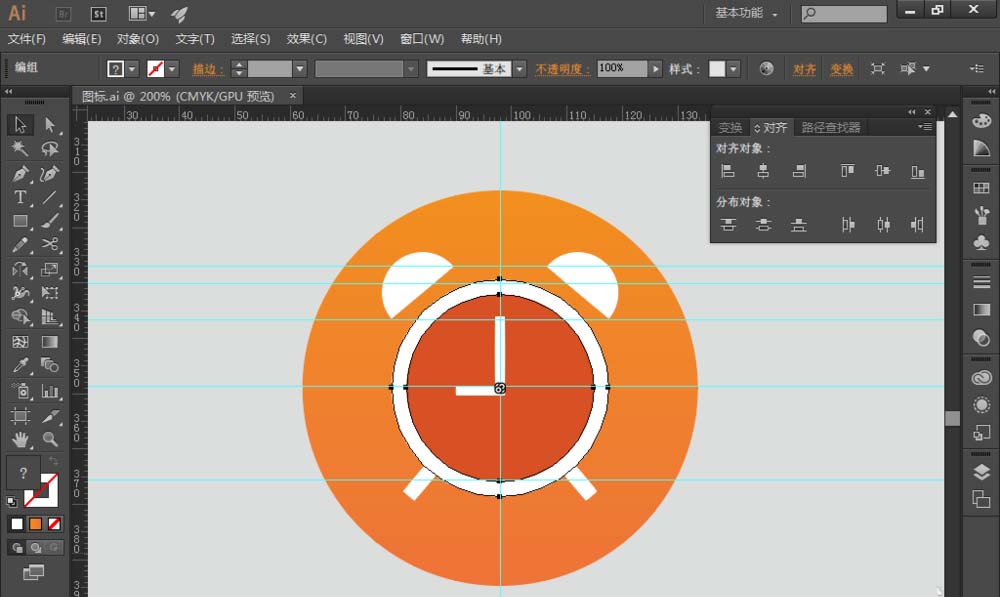Switch to 变换 panel tab
The width and height of the screenshot is (1000, 597).
(730, 128)
